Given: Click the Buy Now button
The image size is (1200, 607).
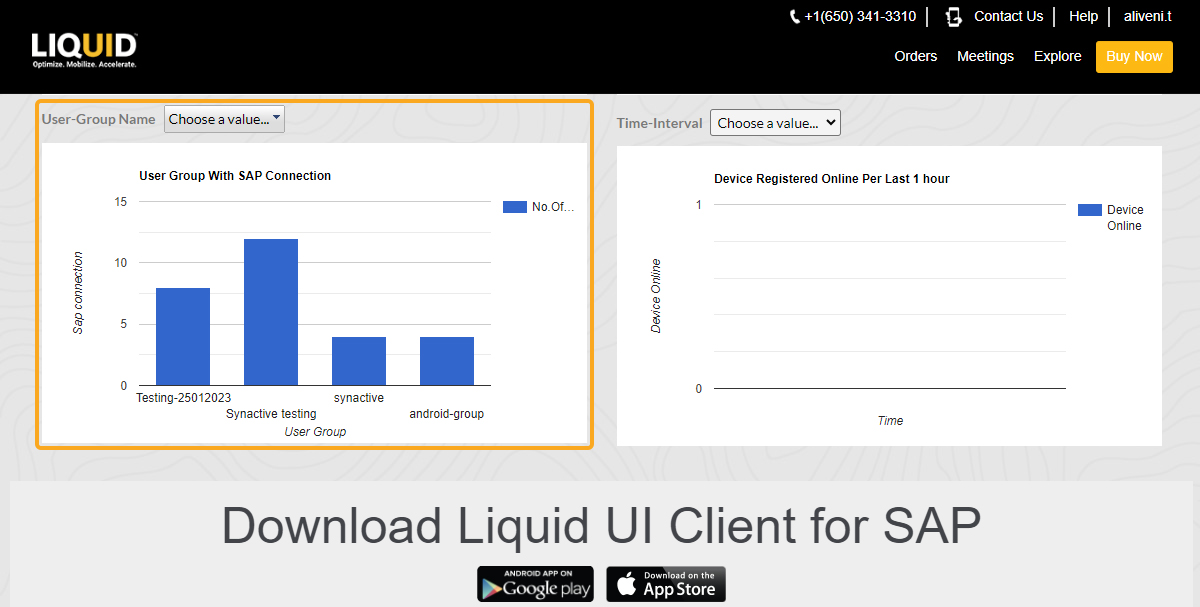Looking at the screenshot, I should pyautogui.click(x=1134, y=57).
